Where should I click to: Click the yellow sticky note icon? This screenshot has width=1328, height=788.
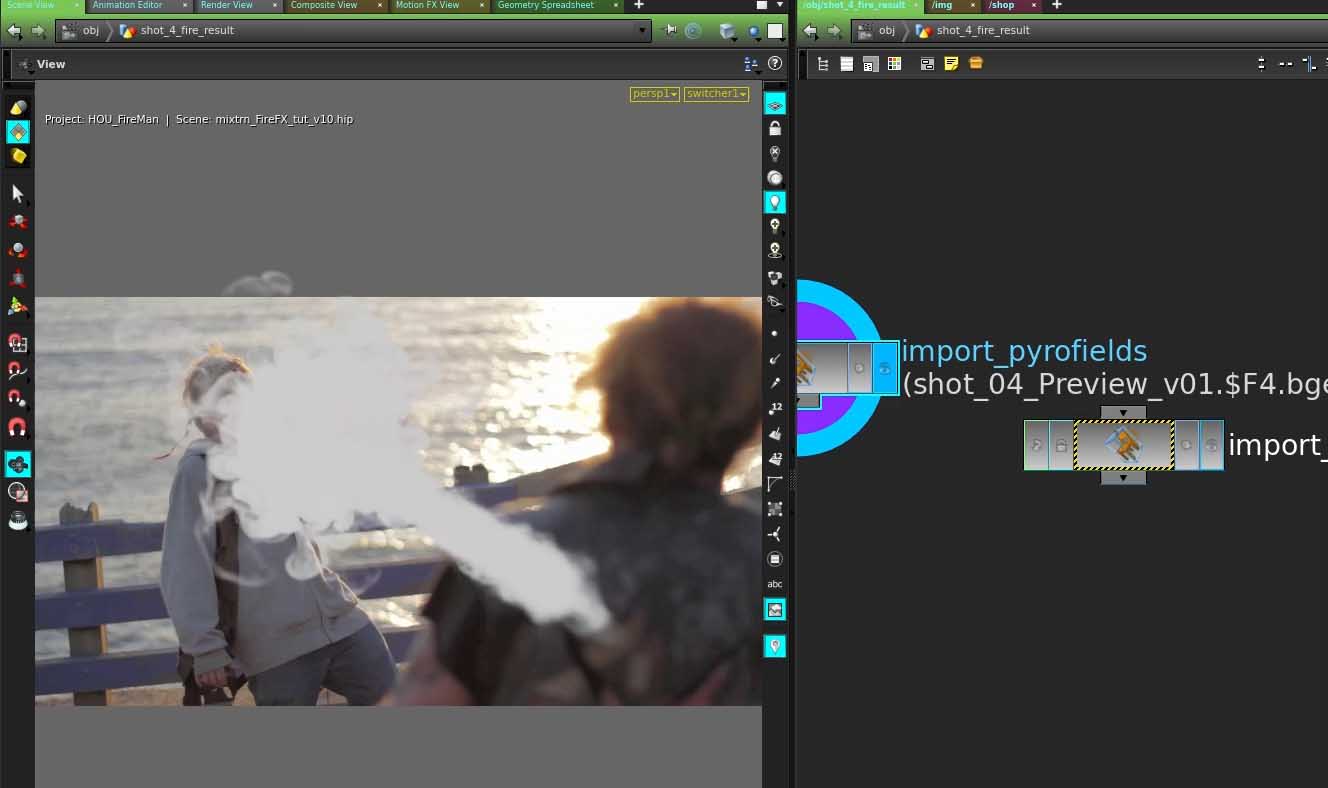[x=951, y=64]
